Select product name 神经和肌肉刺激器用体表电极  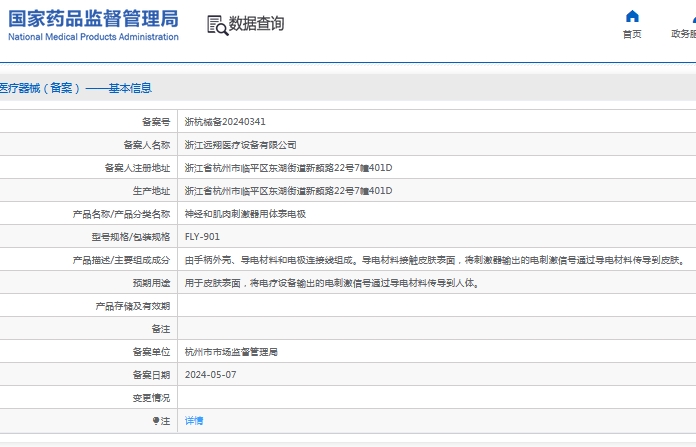pos(245,214)
